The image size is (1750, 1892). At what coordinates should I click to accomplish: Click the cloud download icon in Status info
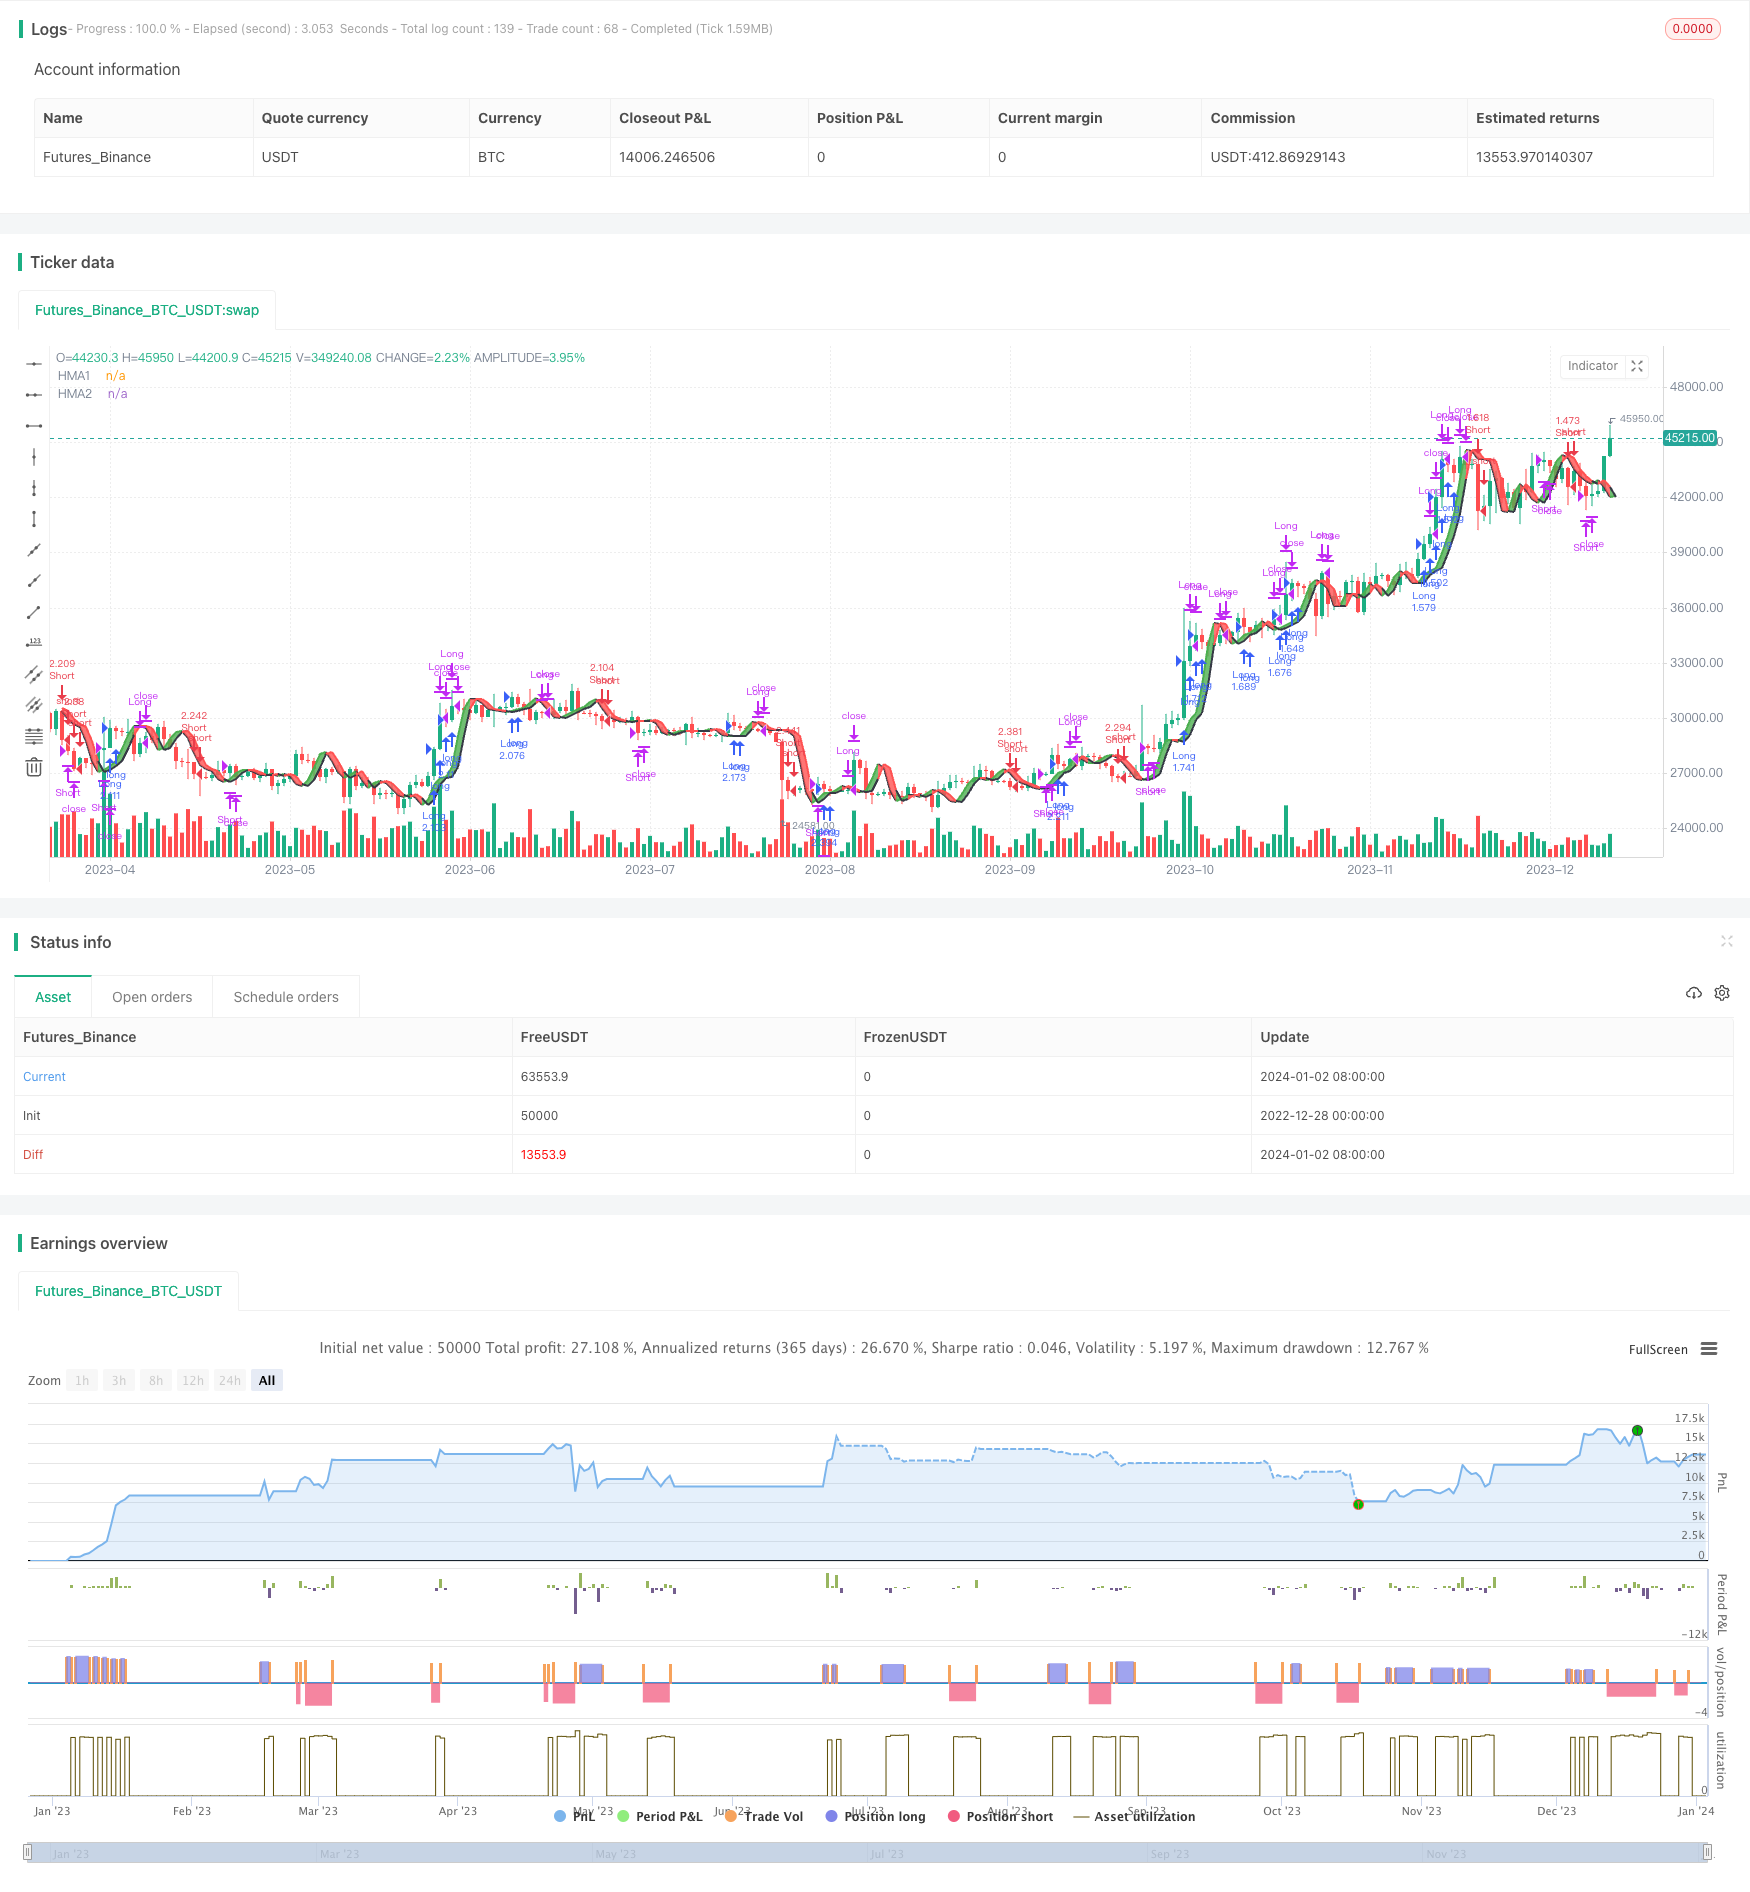coord(1694,993)
